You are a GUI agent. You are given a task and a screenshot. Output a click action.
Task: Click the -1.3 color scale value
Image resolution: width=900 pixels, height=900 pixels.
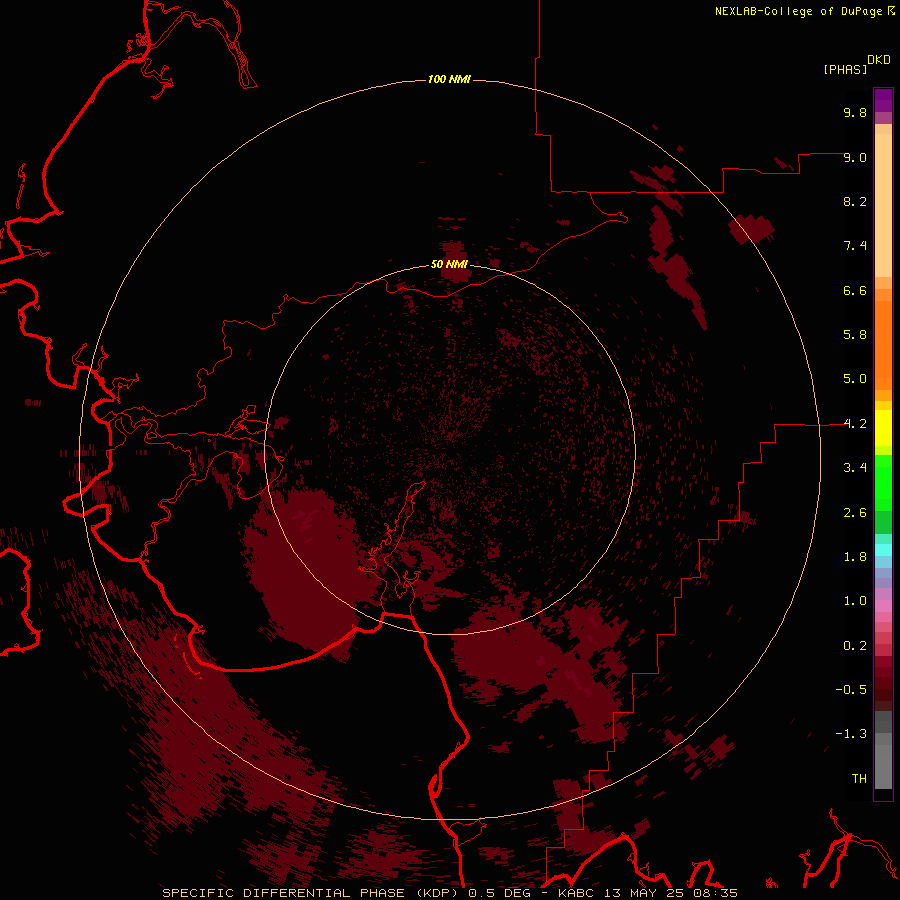tap(851, 734)
